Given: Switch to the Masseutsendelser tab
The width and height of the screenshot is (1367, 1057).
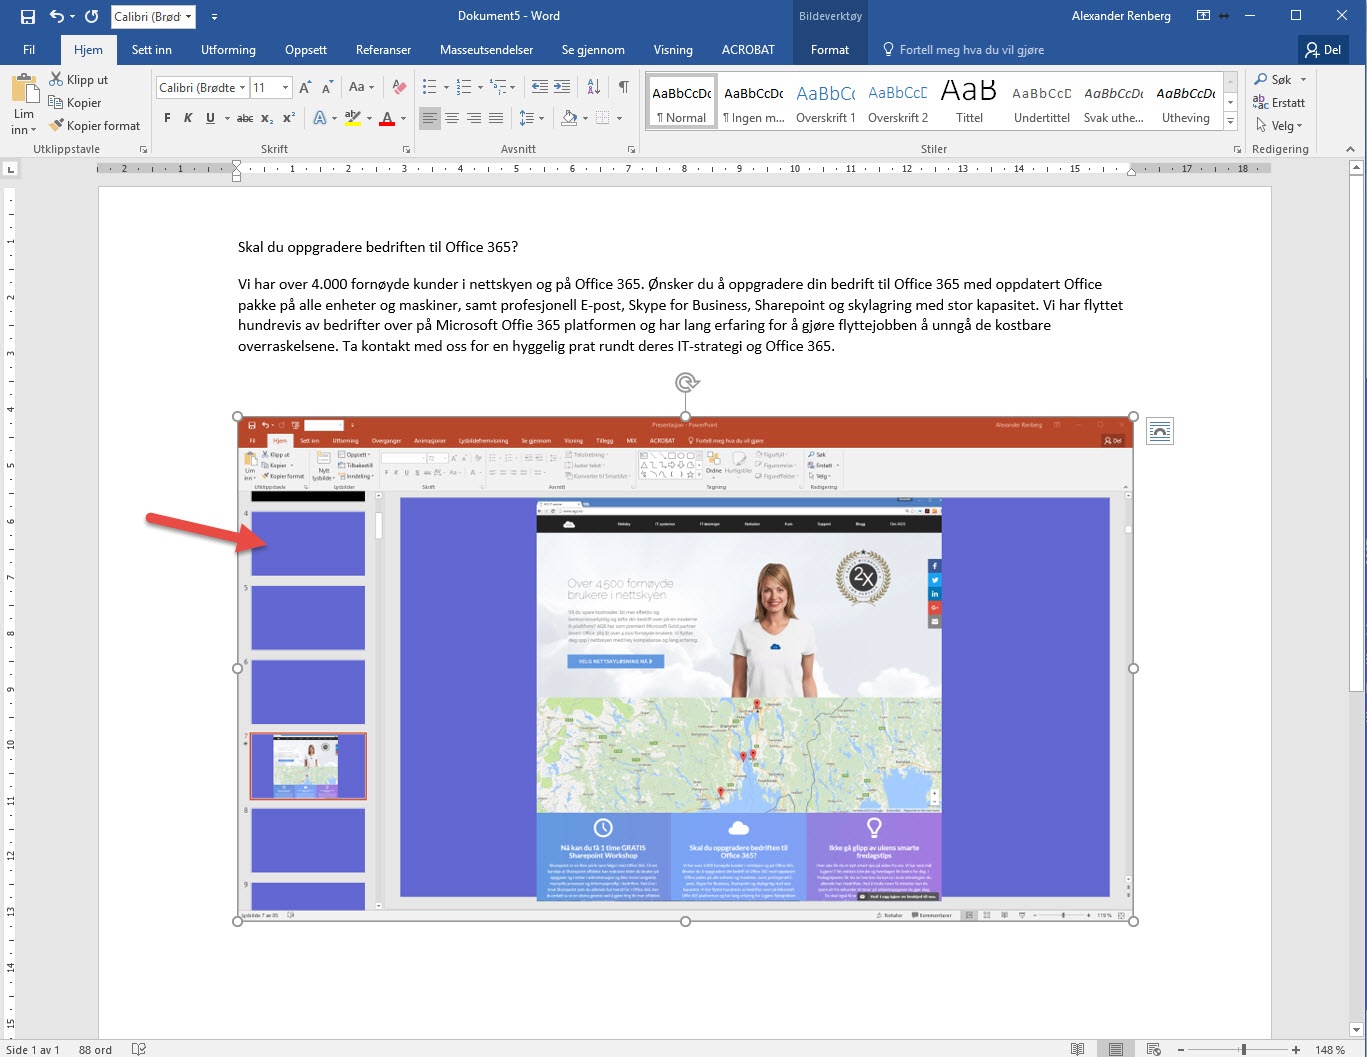Looking at the screenshot, I should click(486, 50).
